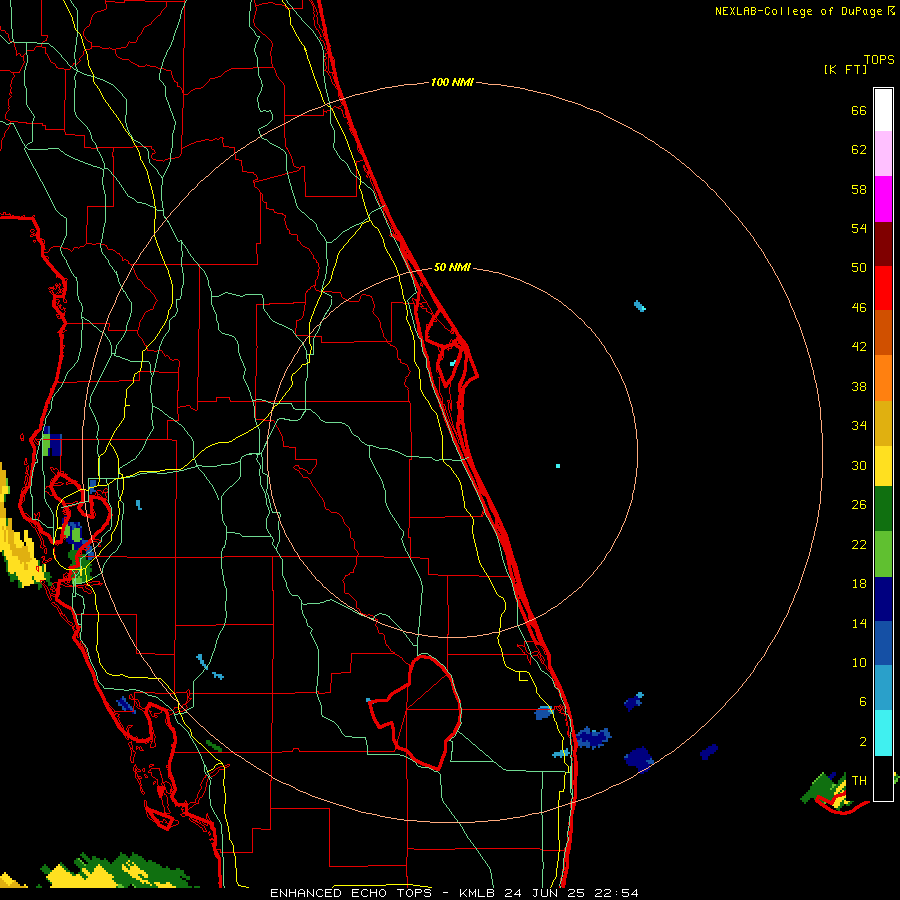Click the '10' legend value
Image resolution: width=900 pixels, height=900 pixels.
(x=859, y=662)
